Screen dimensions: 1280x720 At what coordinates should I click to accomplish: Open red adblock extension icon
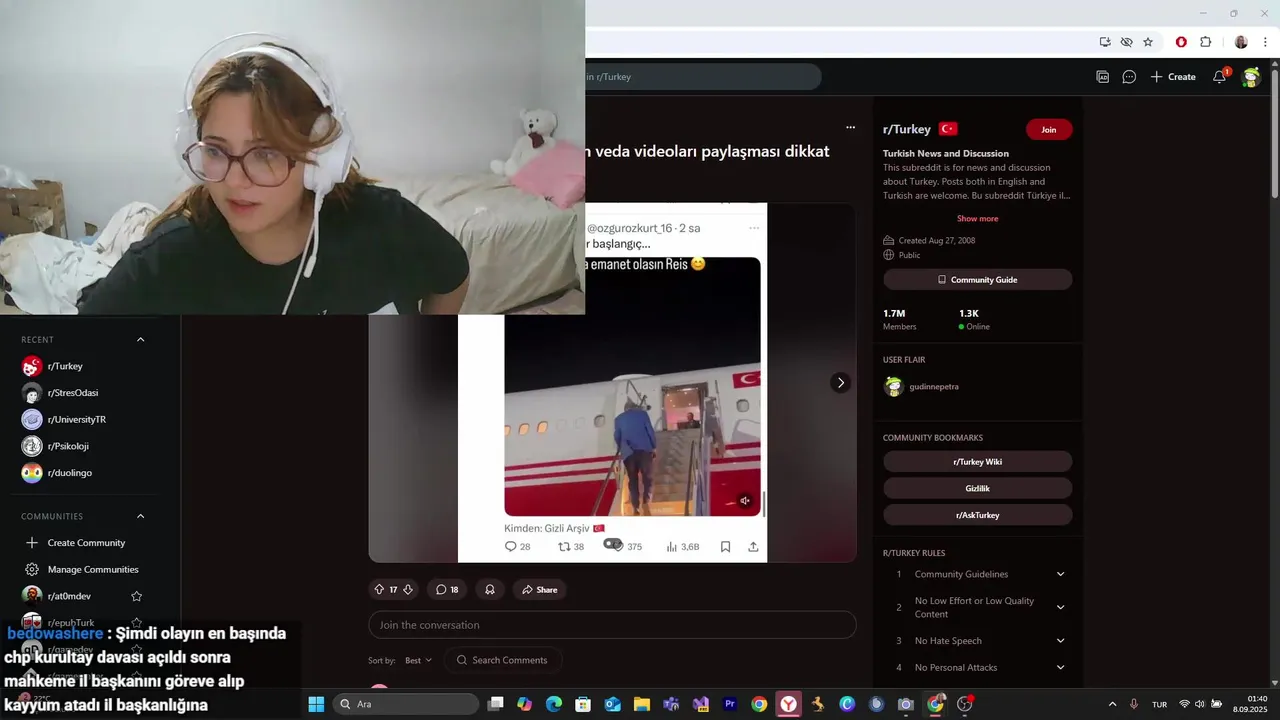1181,42
